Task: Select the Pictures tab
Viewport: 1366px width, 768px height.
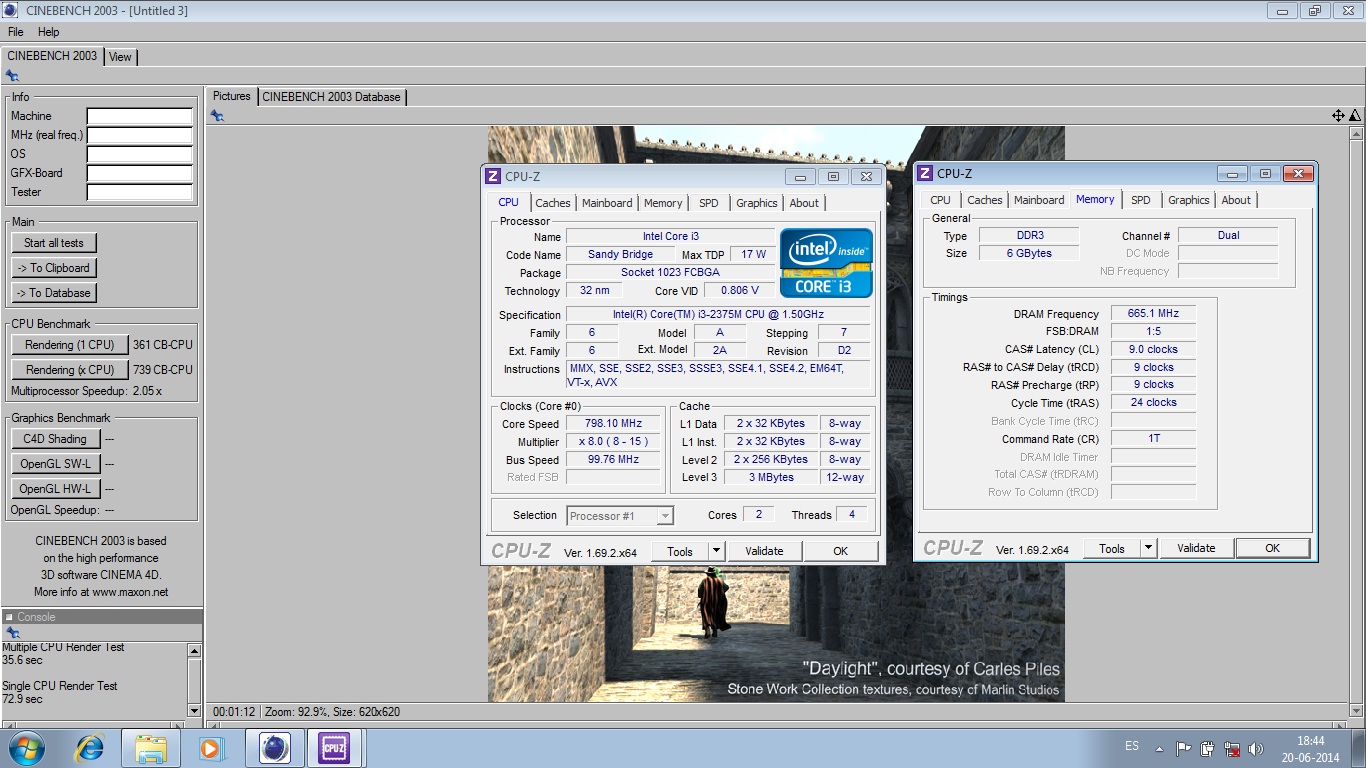Action: 231,96
